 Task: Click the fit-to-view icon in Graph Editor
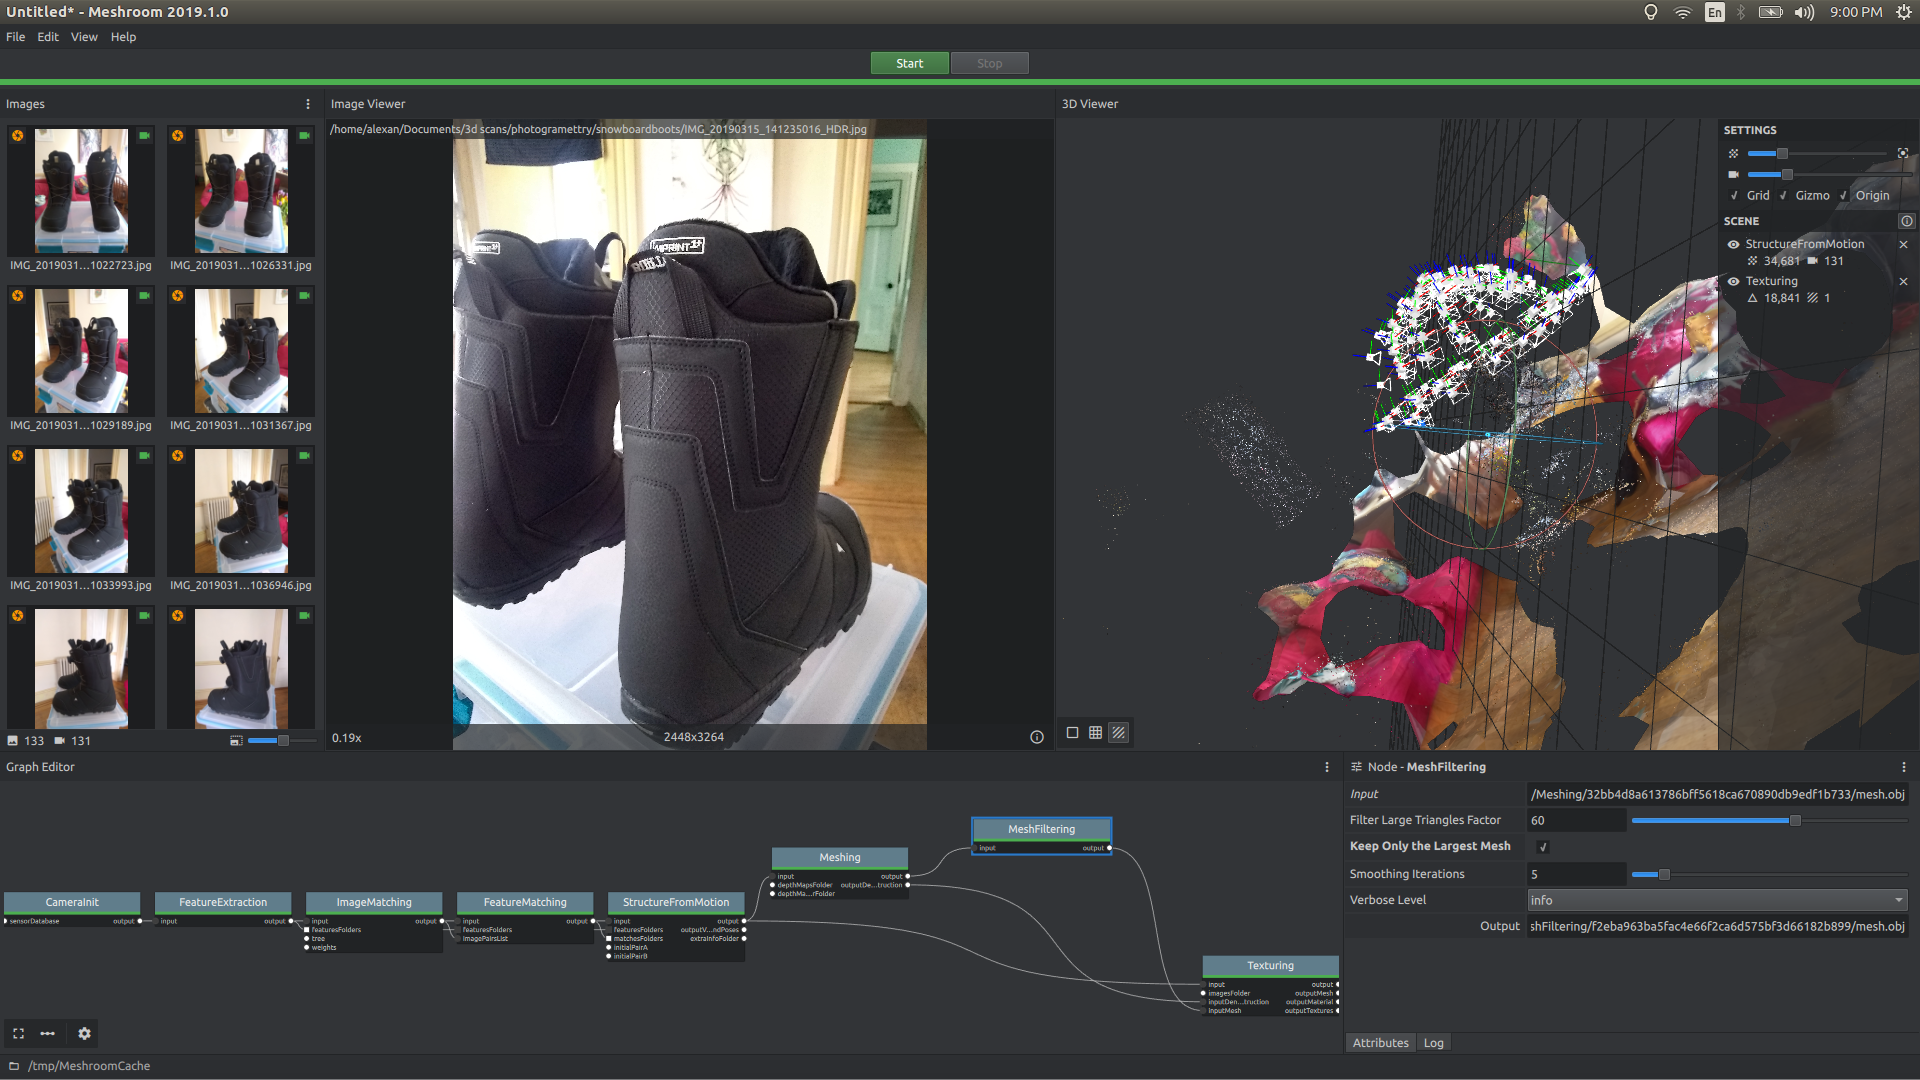point(18,1033)
